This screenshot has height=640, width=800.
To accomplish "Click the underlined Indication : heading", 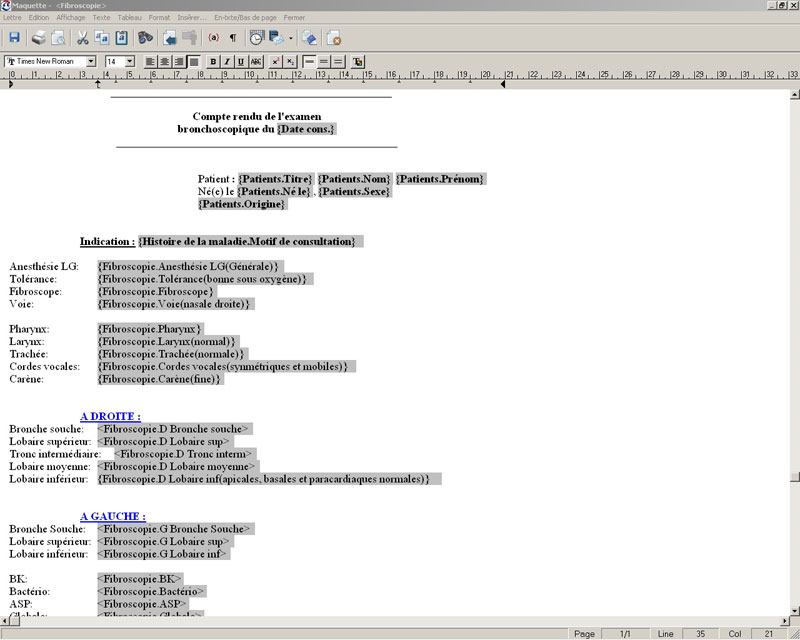I will [108, 241].
